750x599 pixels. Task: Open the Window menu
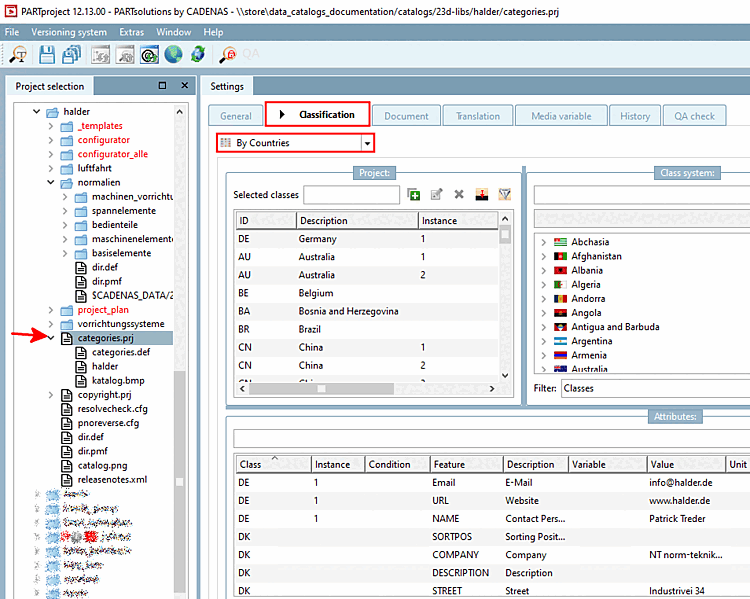click(x=174, y=32)
